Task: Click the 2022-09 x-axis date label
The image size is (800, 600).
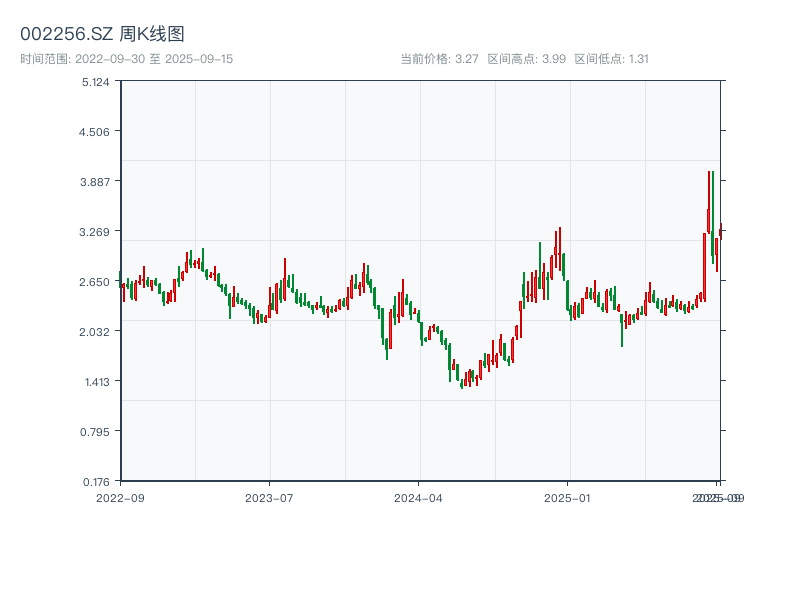Action: tap(120, 497)
